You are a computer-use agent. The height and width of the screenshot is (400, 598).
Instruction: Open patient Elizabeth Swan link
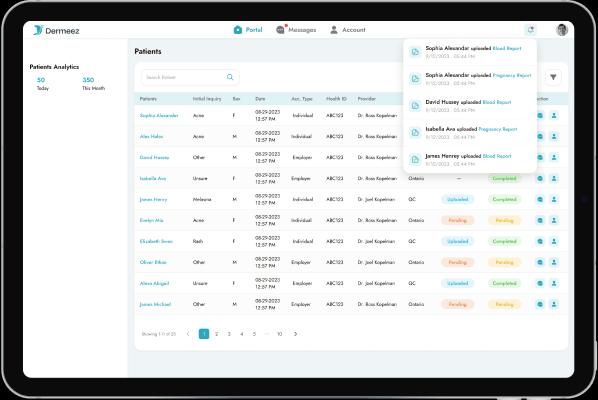coord(156,241)
